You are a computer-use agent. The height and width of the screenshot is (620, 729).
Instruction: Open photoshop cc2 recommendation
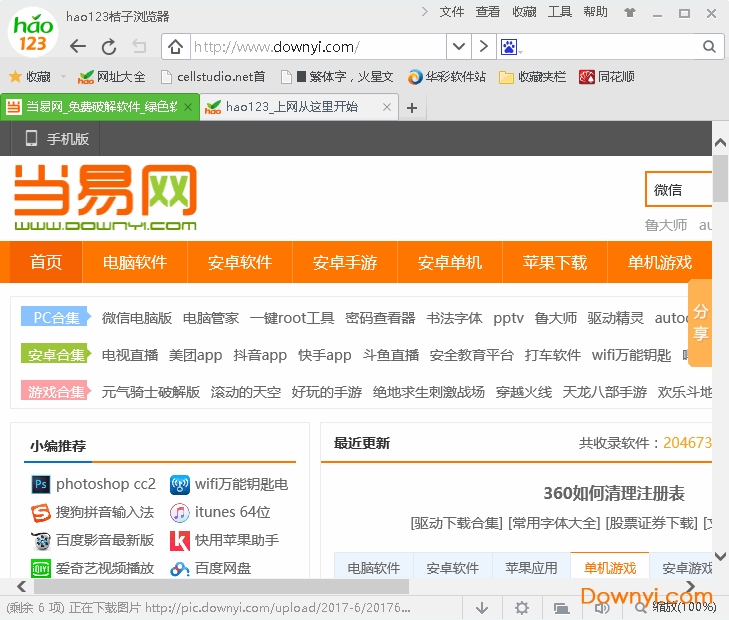click(93, 484)
